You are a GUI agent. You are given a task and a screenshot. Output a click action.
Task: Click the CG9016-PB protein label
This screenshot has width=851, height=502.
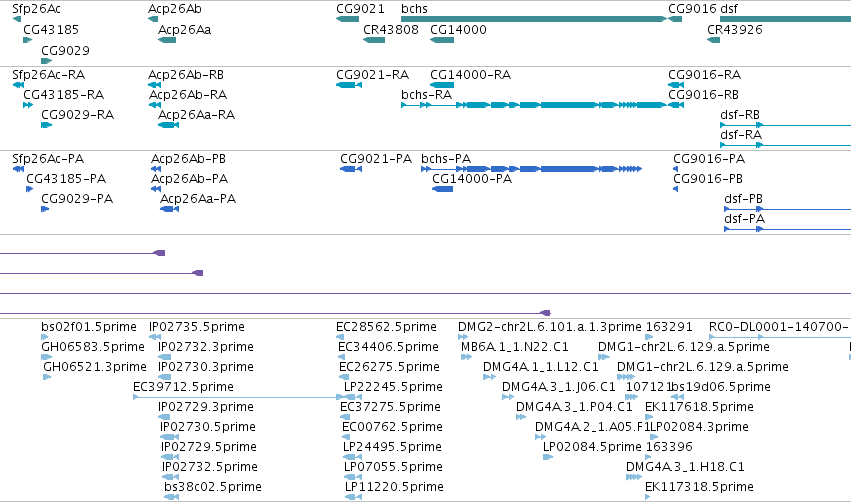pos(708,179)
